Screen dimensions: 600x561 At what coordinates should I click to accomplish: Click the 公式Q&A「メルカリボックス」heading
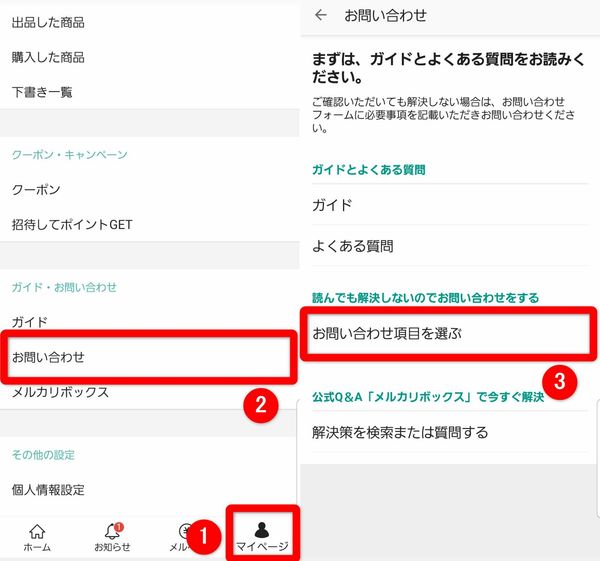point(428,397)
